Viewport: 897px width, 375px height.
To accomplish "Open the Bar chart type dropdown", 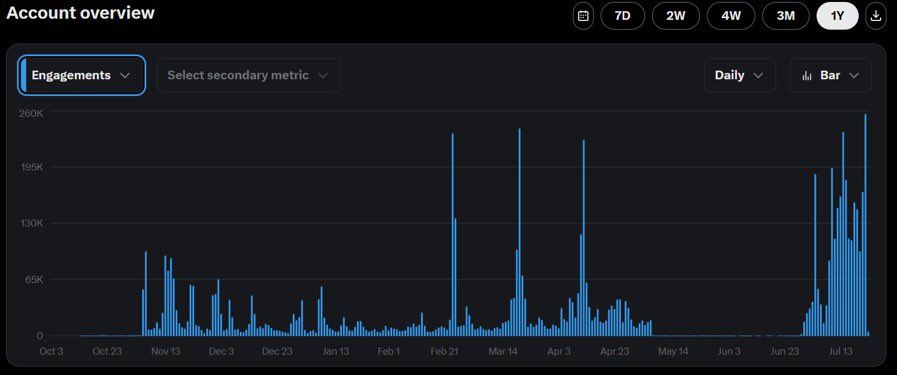I will coord(831,75).
